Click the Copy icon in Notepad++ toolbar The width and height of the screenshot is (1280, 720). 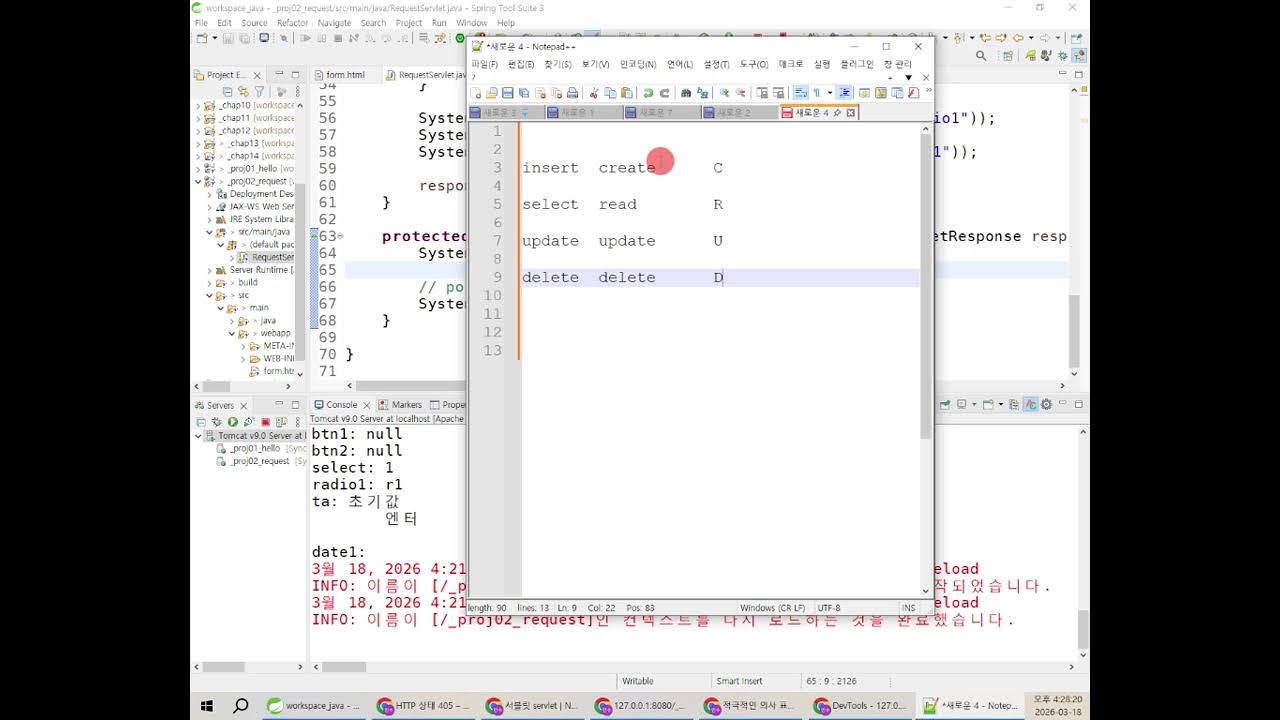tap(610, 93)
